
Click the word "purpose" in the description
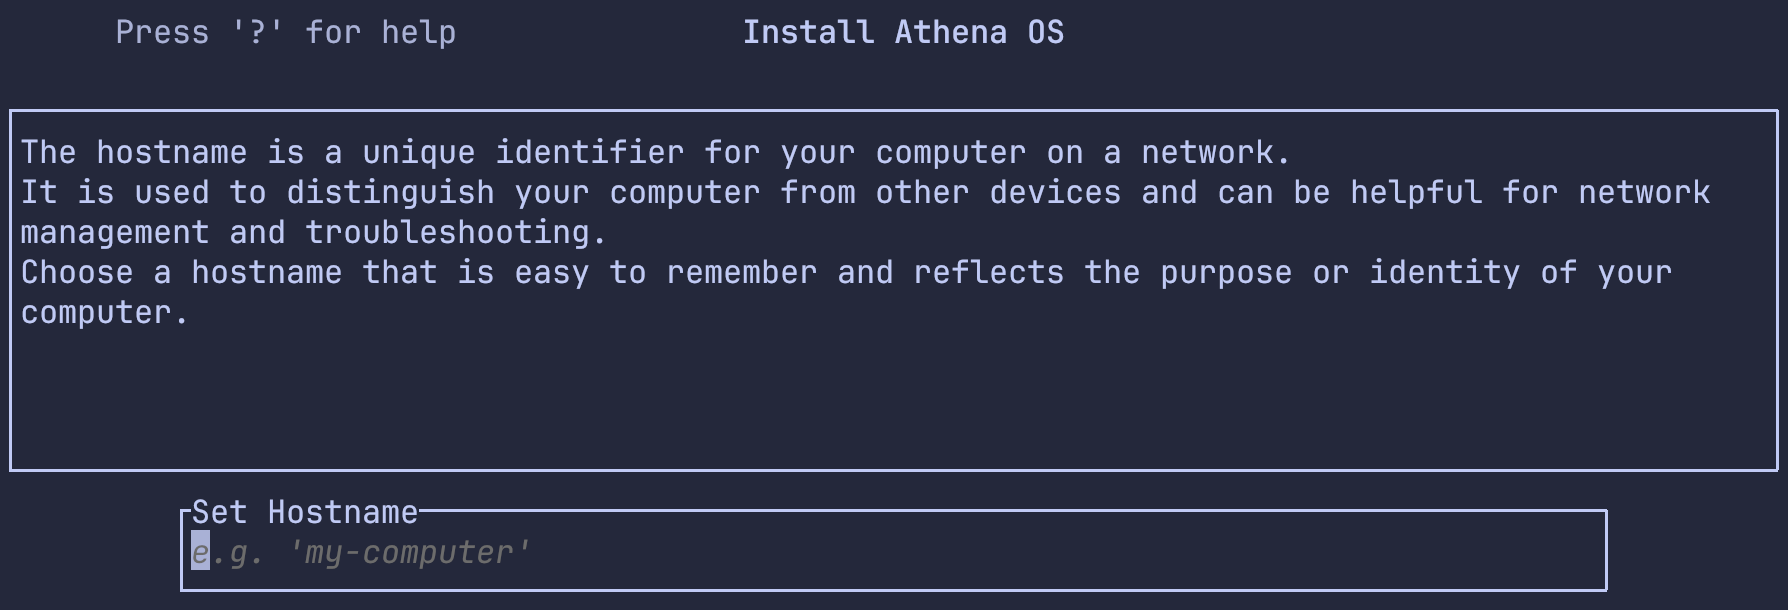point(1226,273)
